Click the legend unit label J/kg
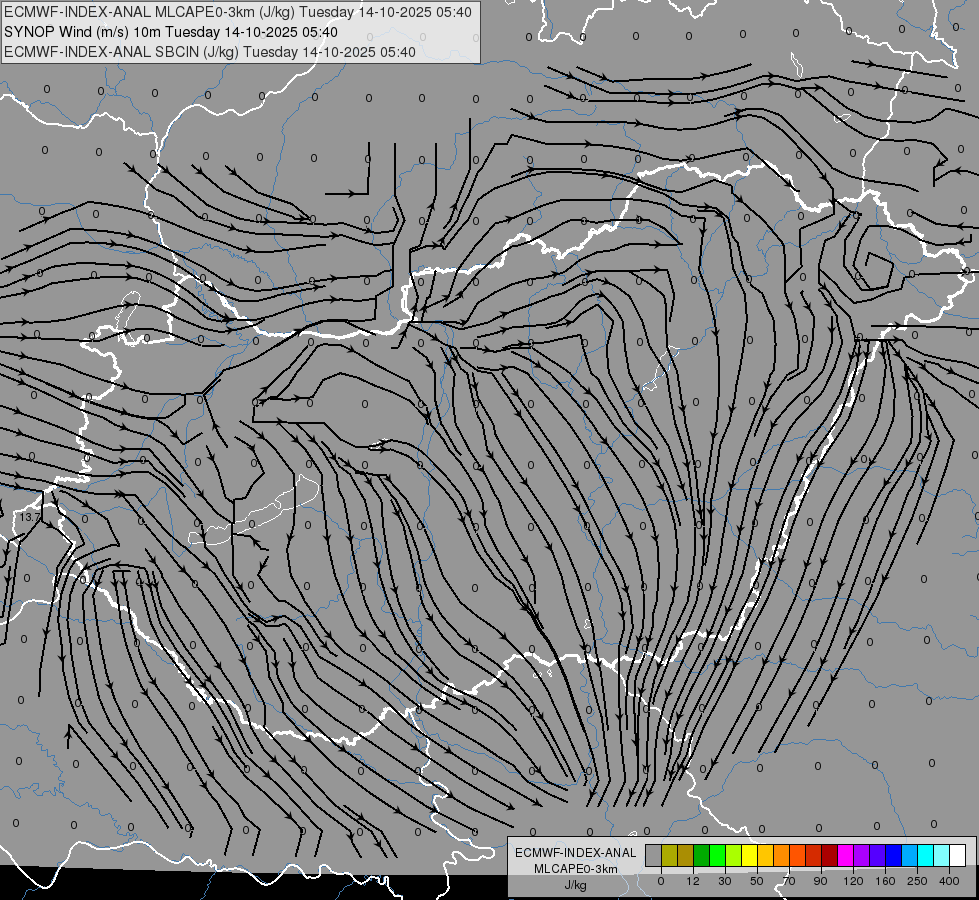 coord(576,885)
